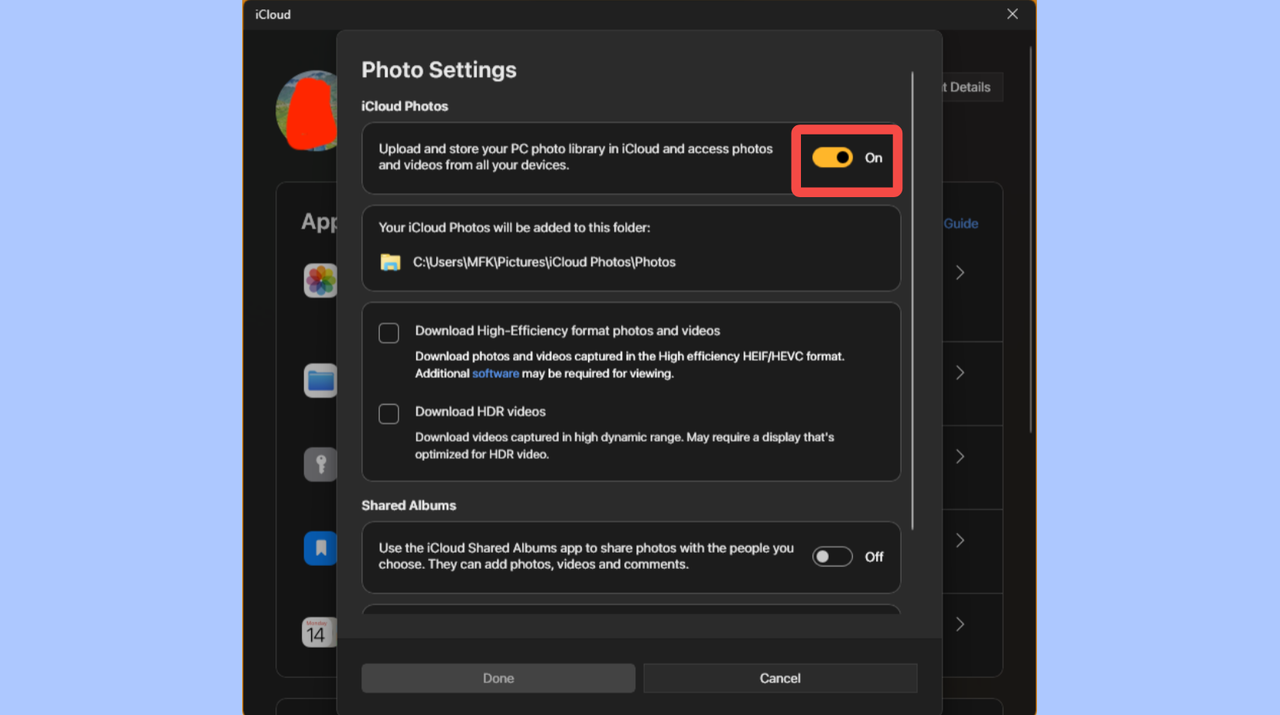The height and width of the screenshot is (715, 1280).
Task: Open the software link
Action: [495, 373]
